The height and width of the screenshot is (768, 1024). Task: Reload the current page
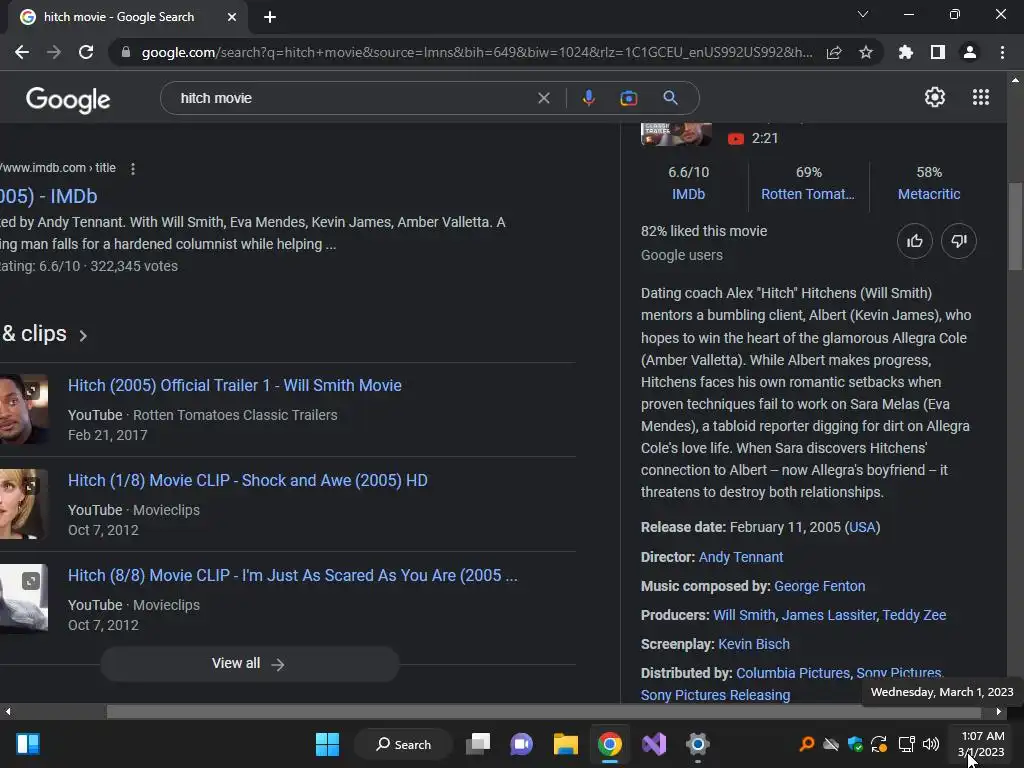tap(86, 52)
